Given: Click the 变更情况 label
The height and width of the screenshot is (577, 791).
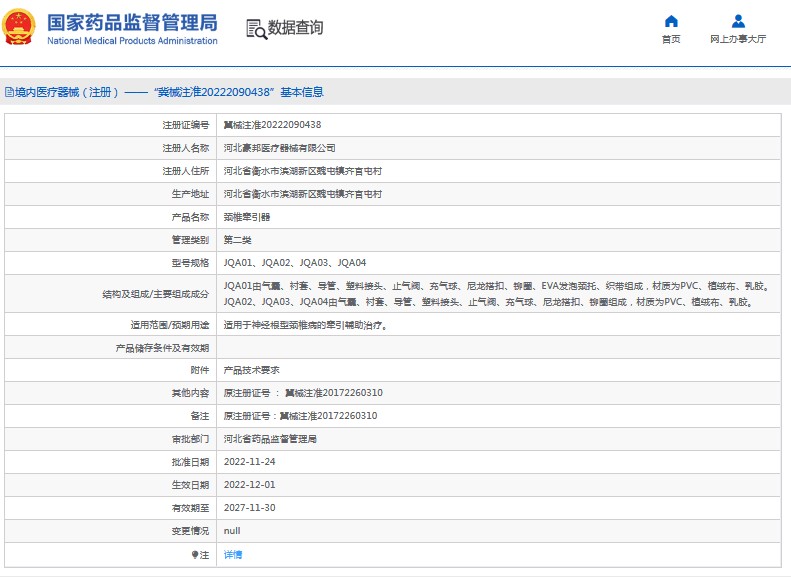Looking at the screenshot, I should click(190, 531).
